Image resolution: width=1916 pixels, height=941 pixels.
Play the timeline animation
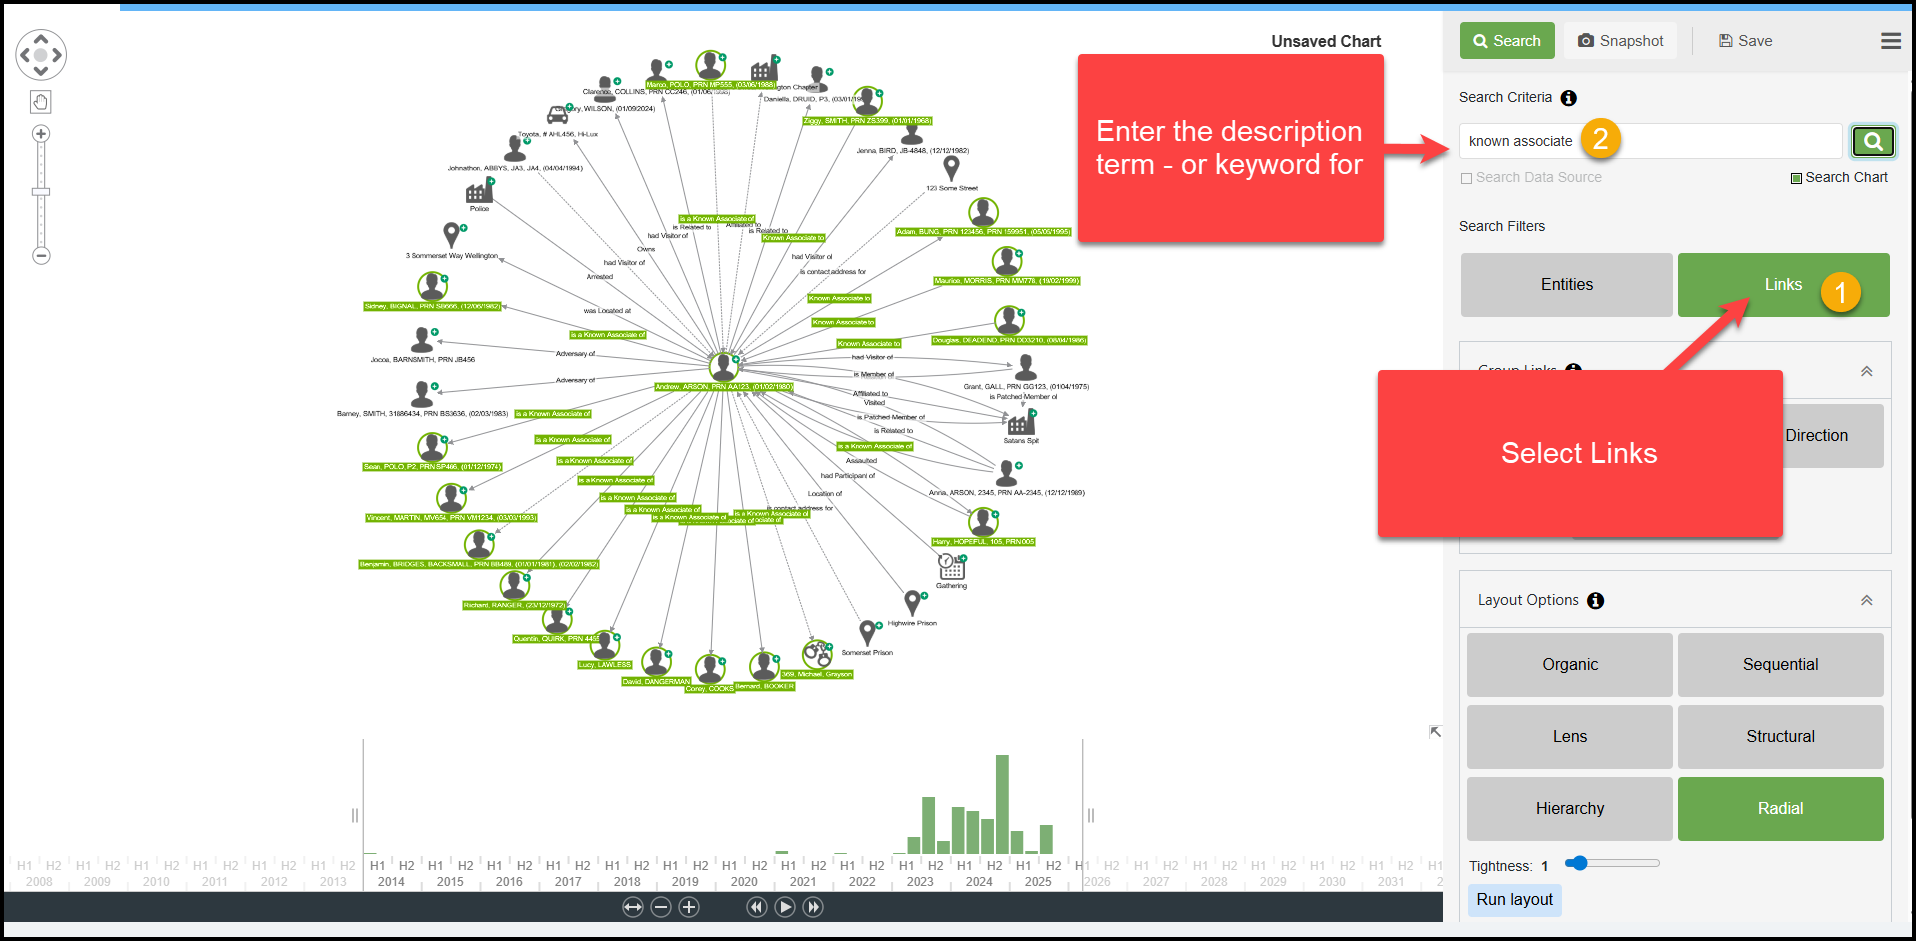point(785,907)
